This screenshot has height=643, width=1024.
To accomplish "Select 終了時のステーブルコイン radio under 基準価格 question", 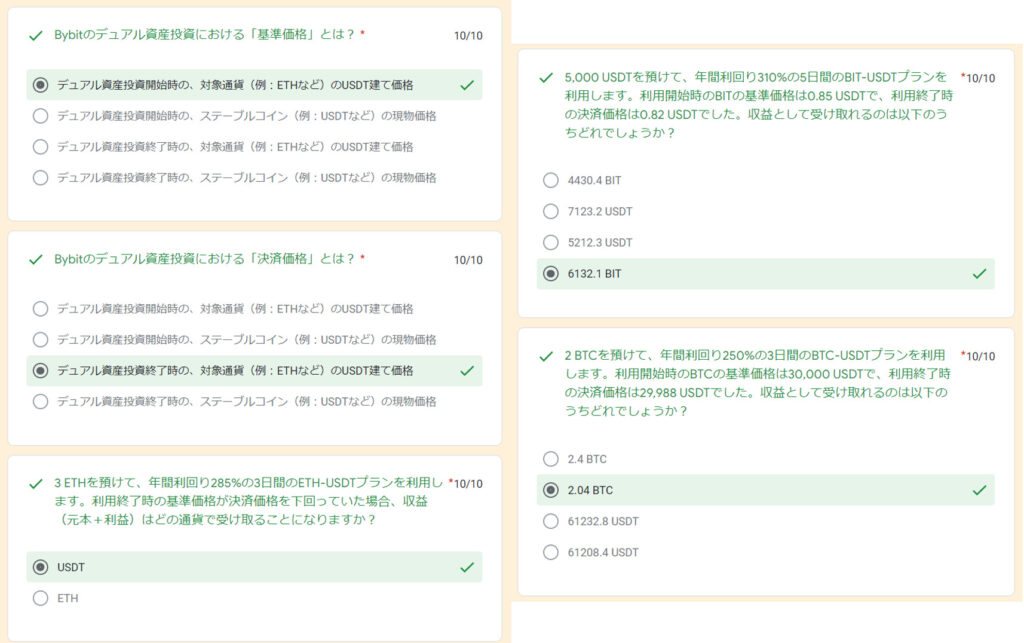I will (x=40, y=178).
